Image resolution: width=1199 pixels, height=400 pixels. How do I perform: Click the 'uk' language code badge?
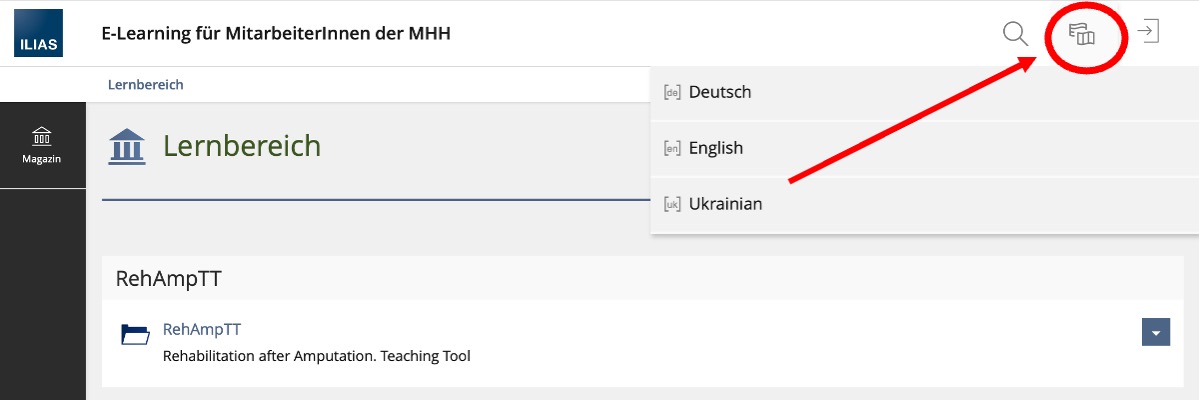671,204
